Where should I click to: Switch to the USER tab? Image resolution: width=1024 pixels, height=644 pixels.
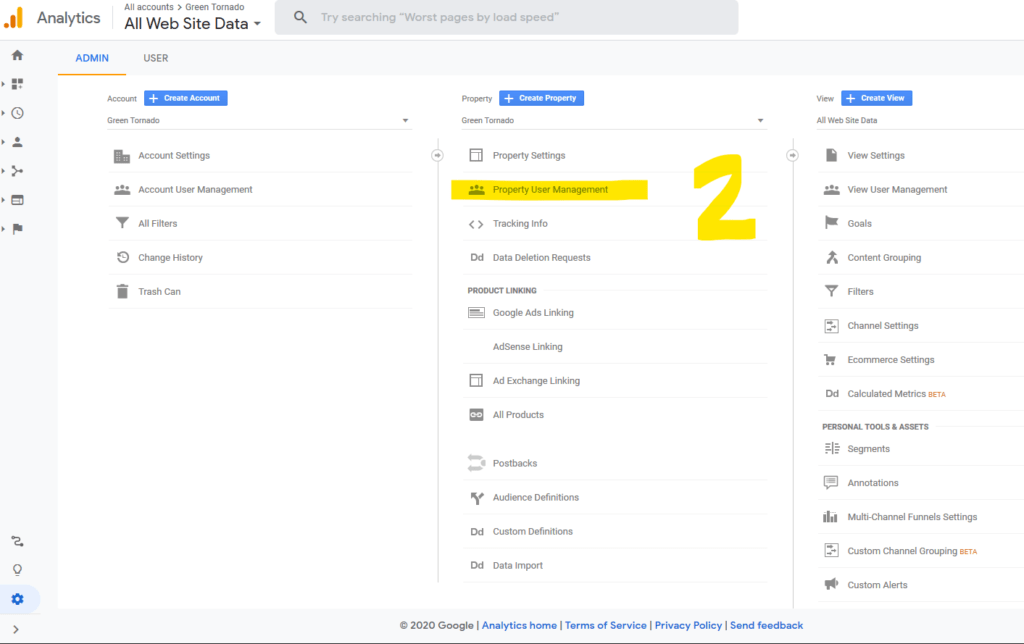coord(156,58)
